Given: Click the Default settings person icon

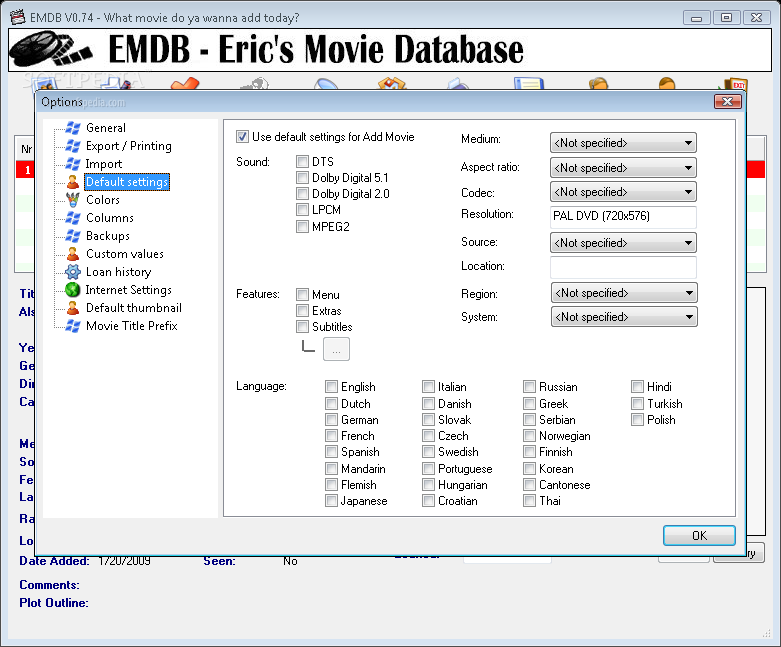Looking at the screenshot, I should click(73, 182).
